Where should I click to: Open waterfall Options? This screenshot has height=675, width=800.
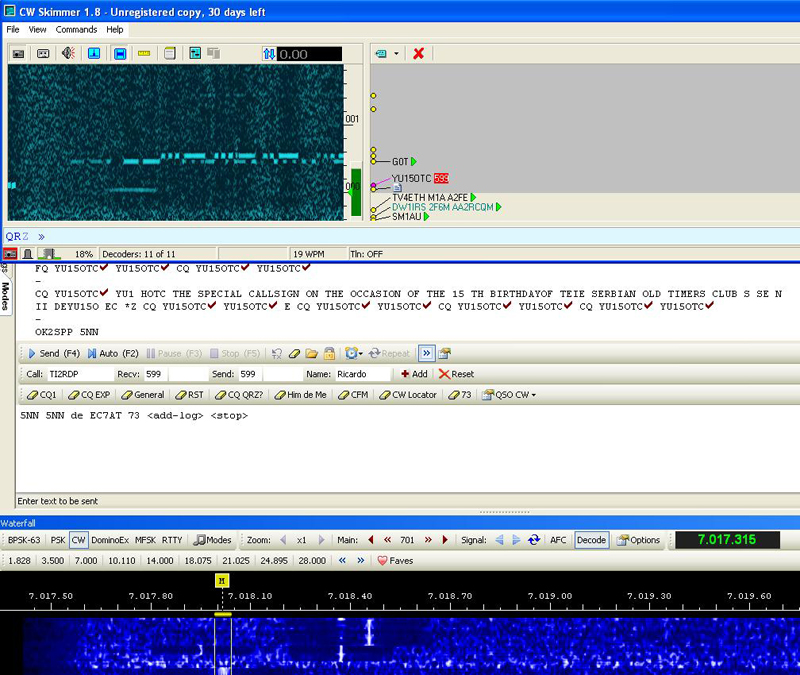[x=638, y=540]
